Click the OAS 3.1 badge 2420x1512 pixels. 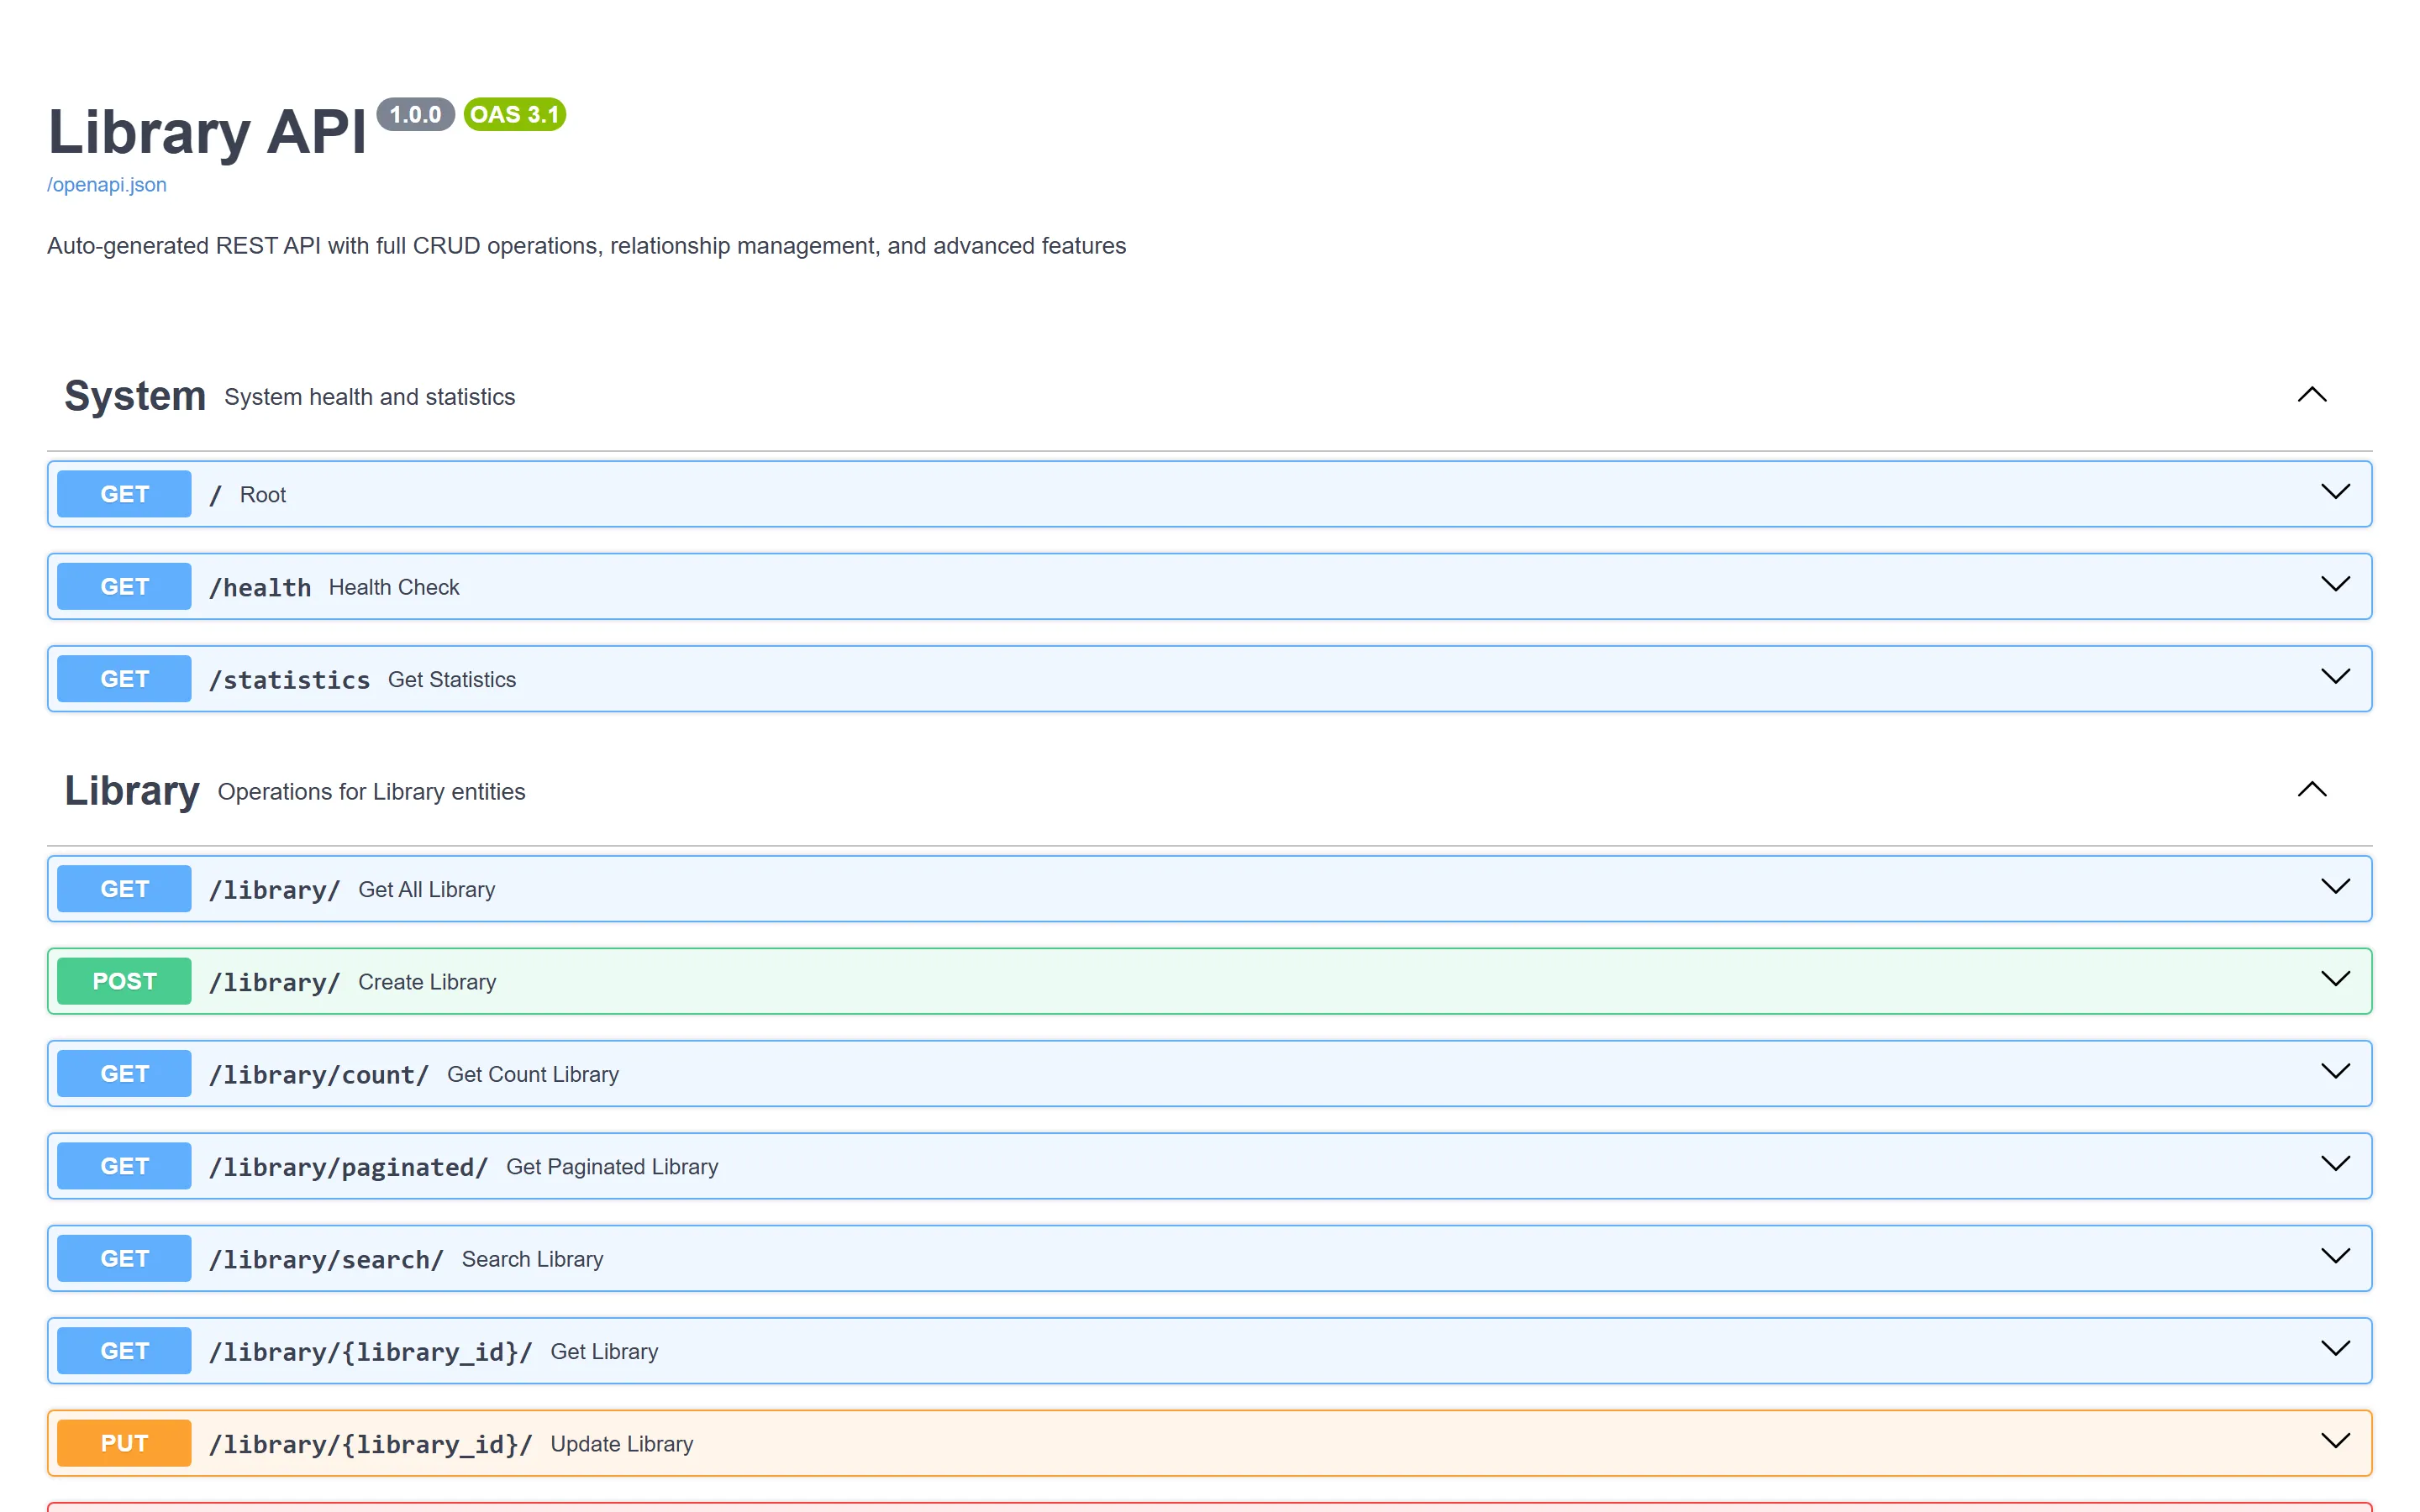pos(515,114)
